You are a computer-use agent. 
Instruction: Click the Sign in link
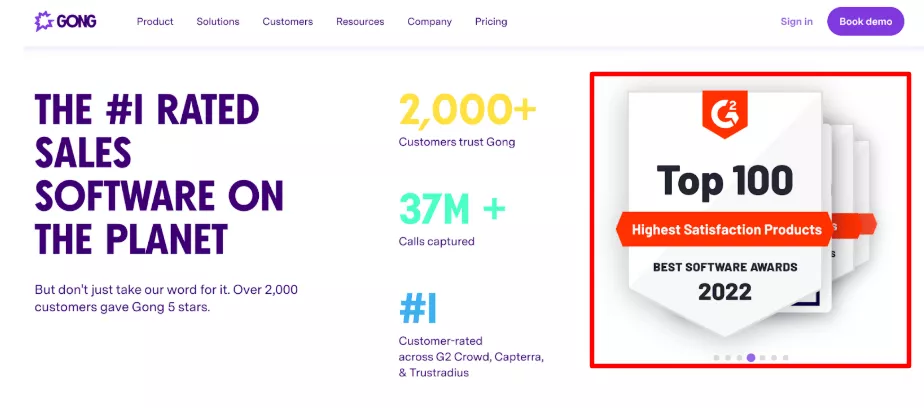point(797,21)
